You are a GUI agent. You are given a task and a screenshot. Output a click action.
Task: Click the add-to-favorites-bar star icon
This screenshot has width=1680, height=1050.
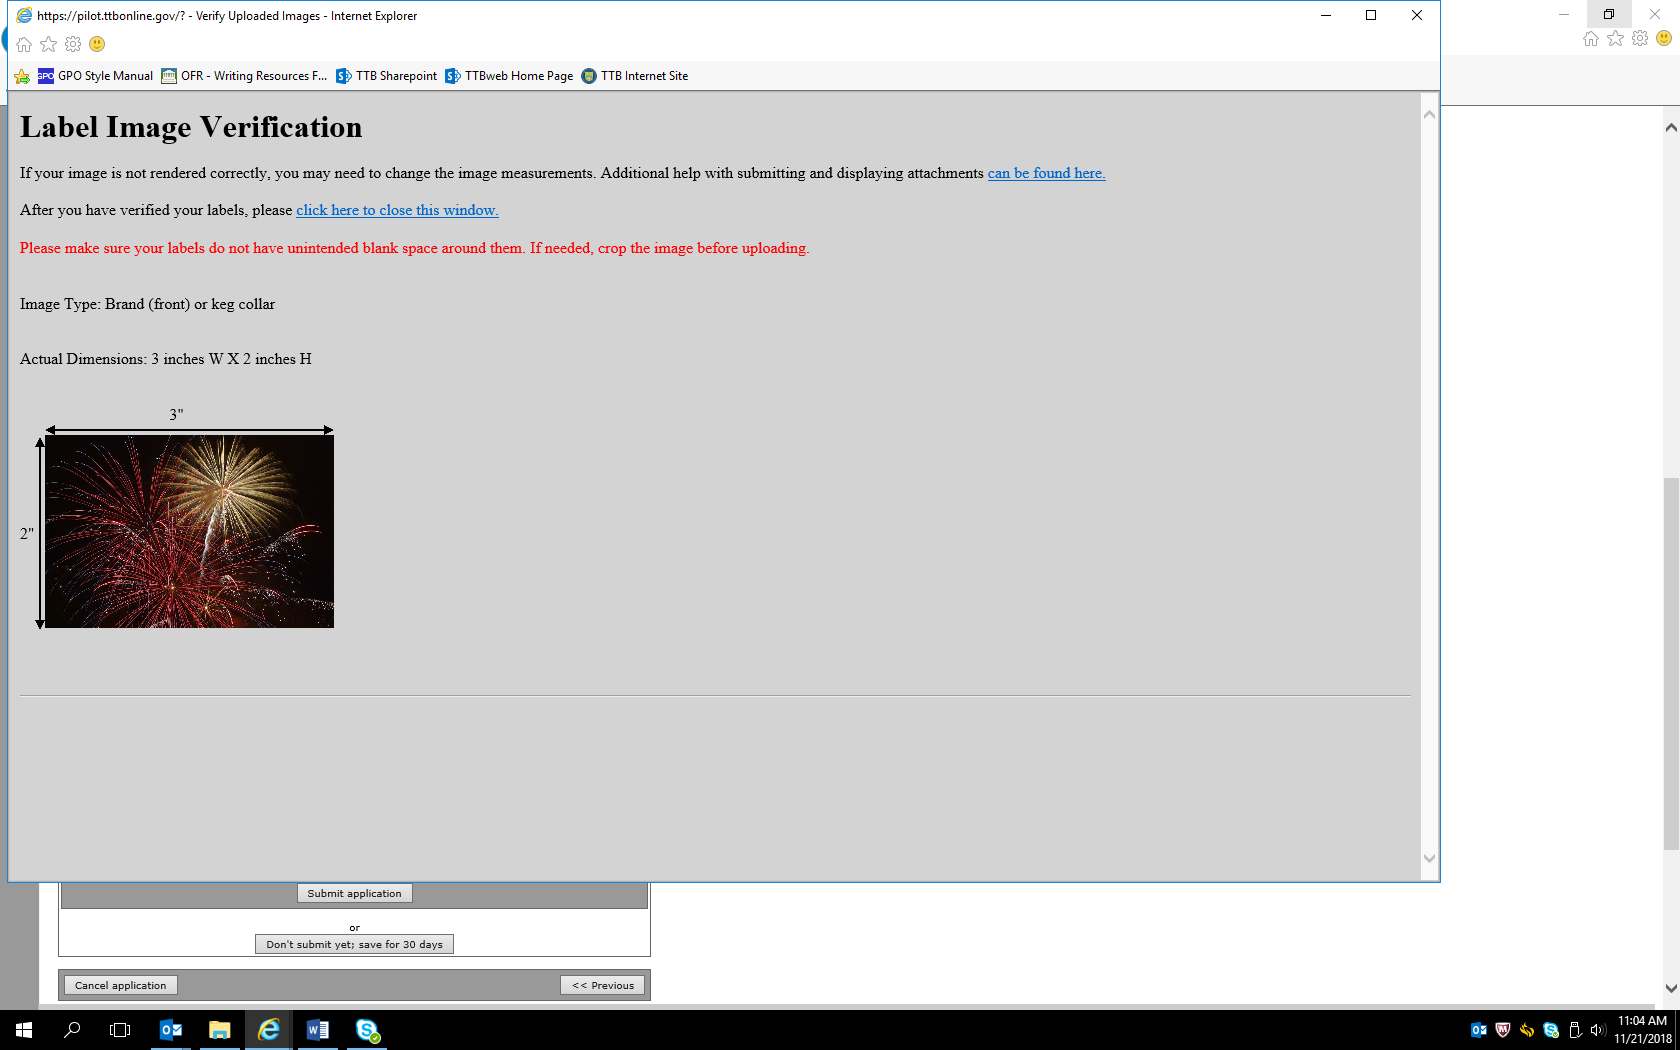click(x=22, y=76)
